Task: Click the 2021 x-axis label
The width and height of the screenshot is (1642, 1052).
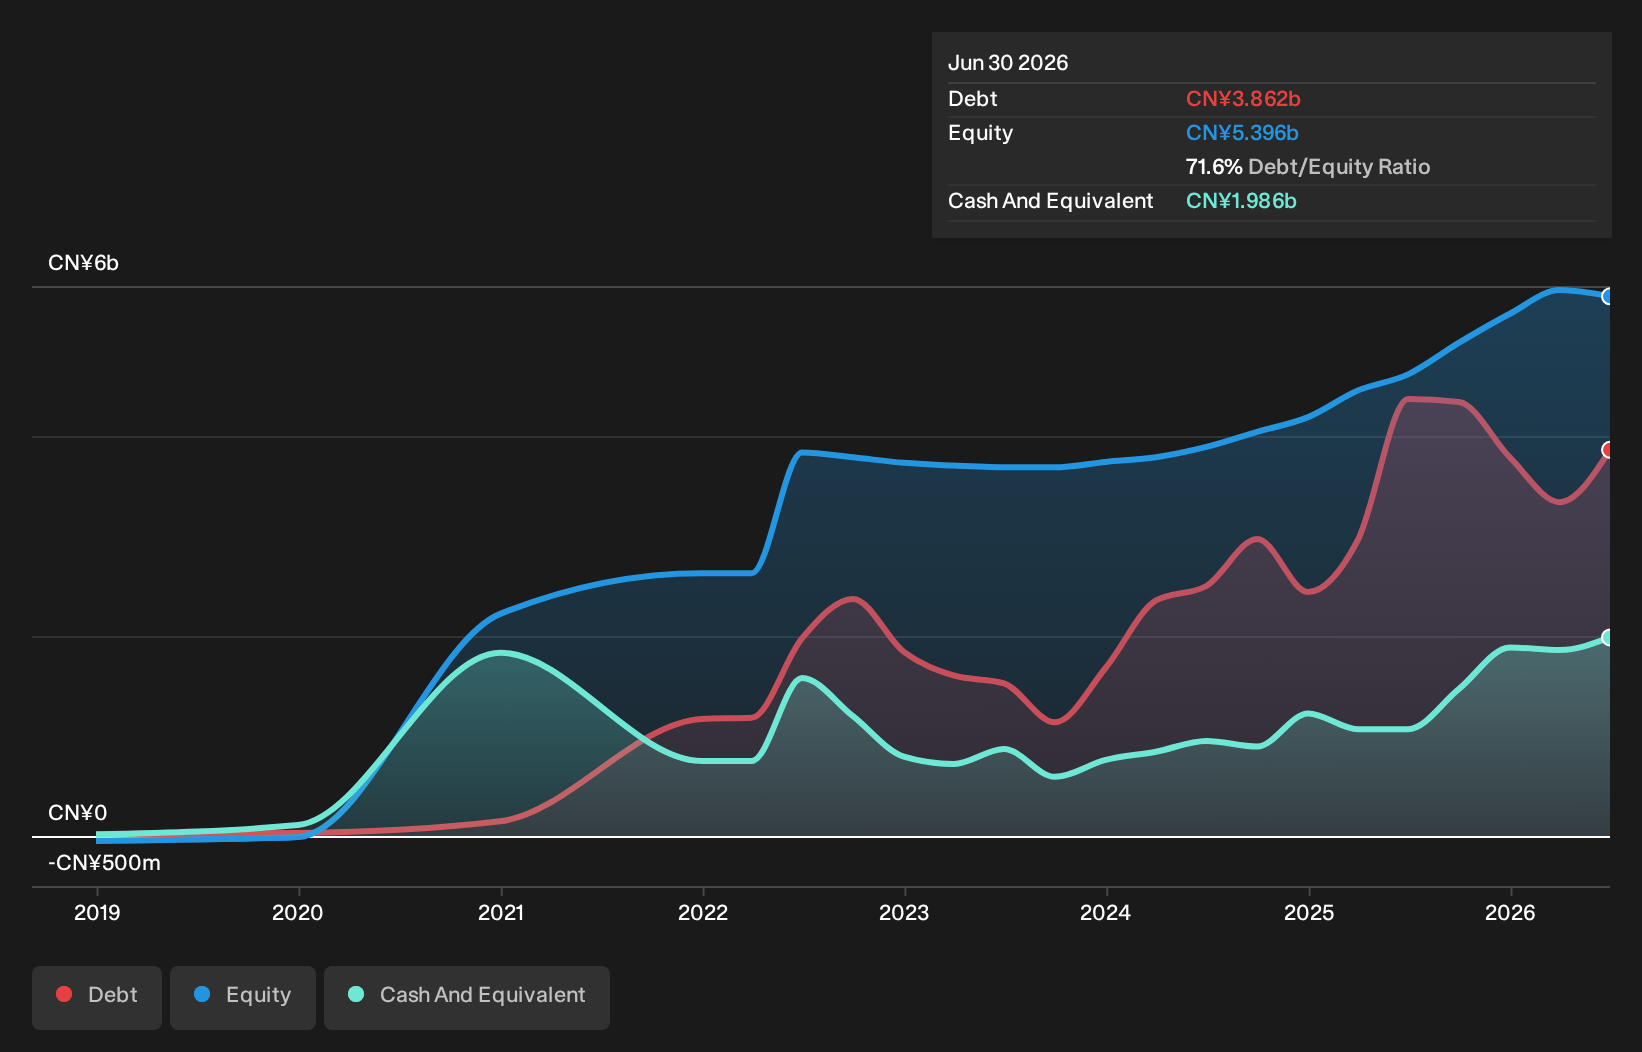Action: tap(501, 913)
